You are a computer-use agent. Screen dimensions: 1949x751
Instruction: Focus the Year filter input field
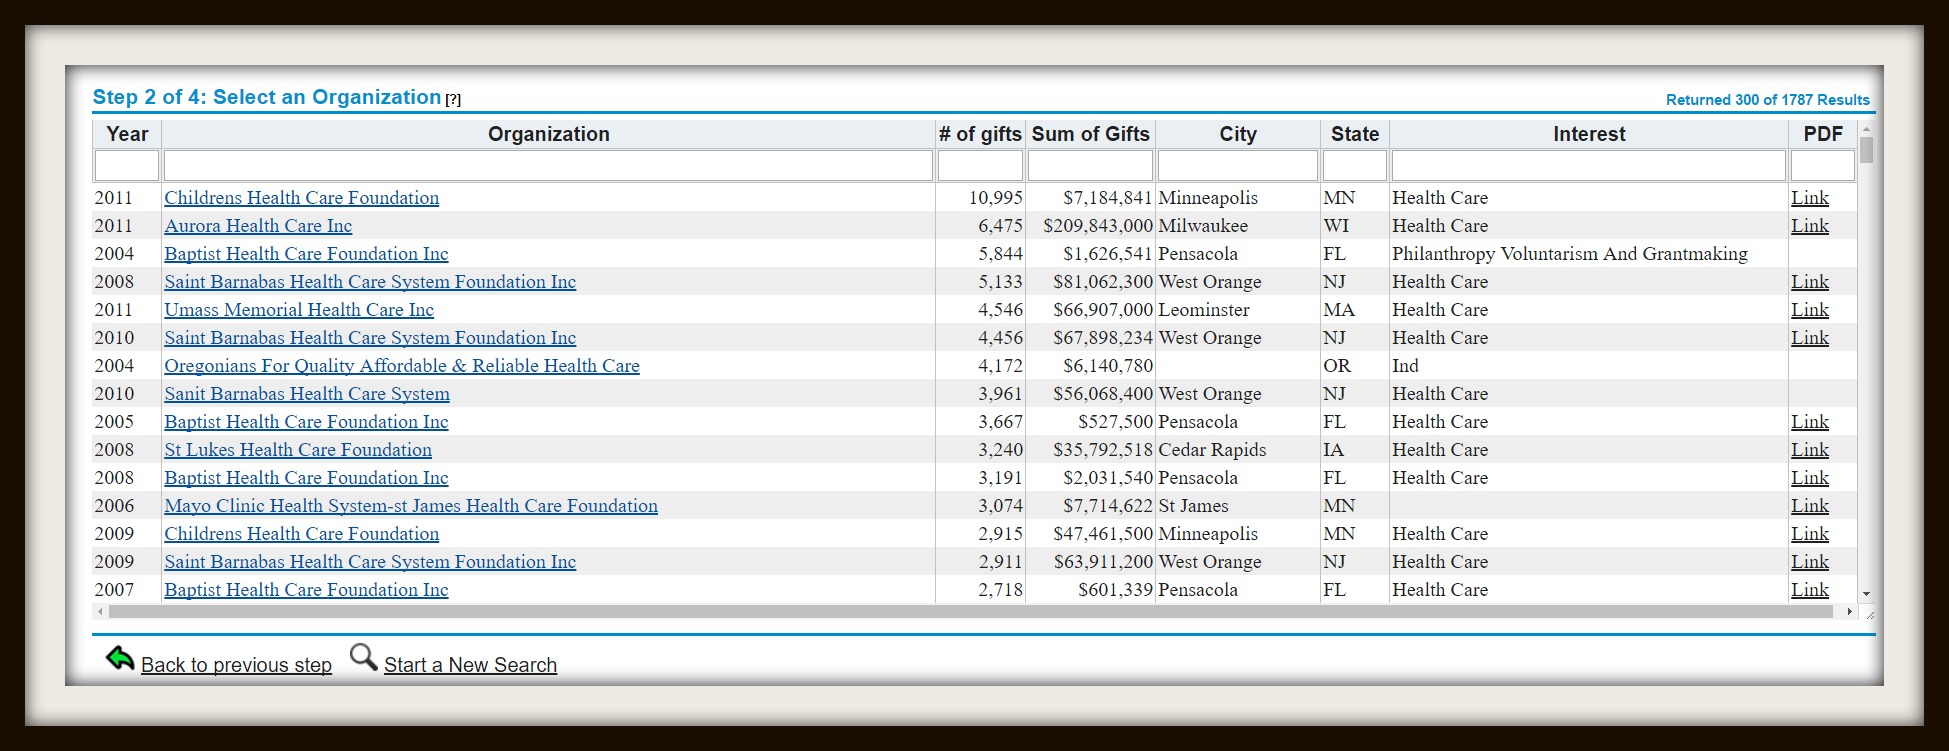point(127,165)
